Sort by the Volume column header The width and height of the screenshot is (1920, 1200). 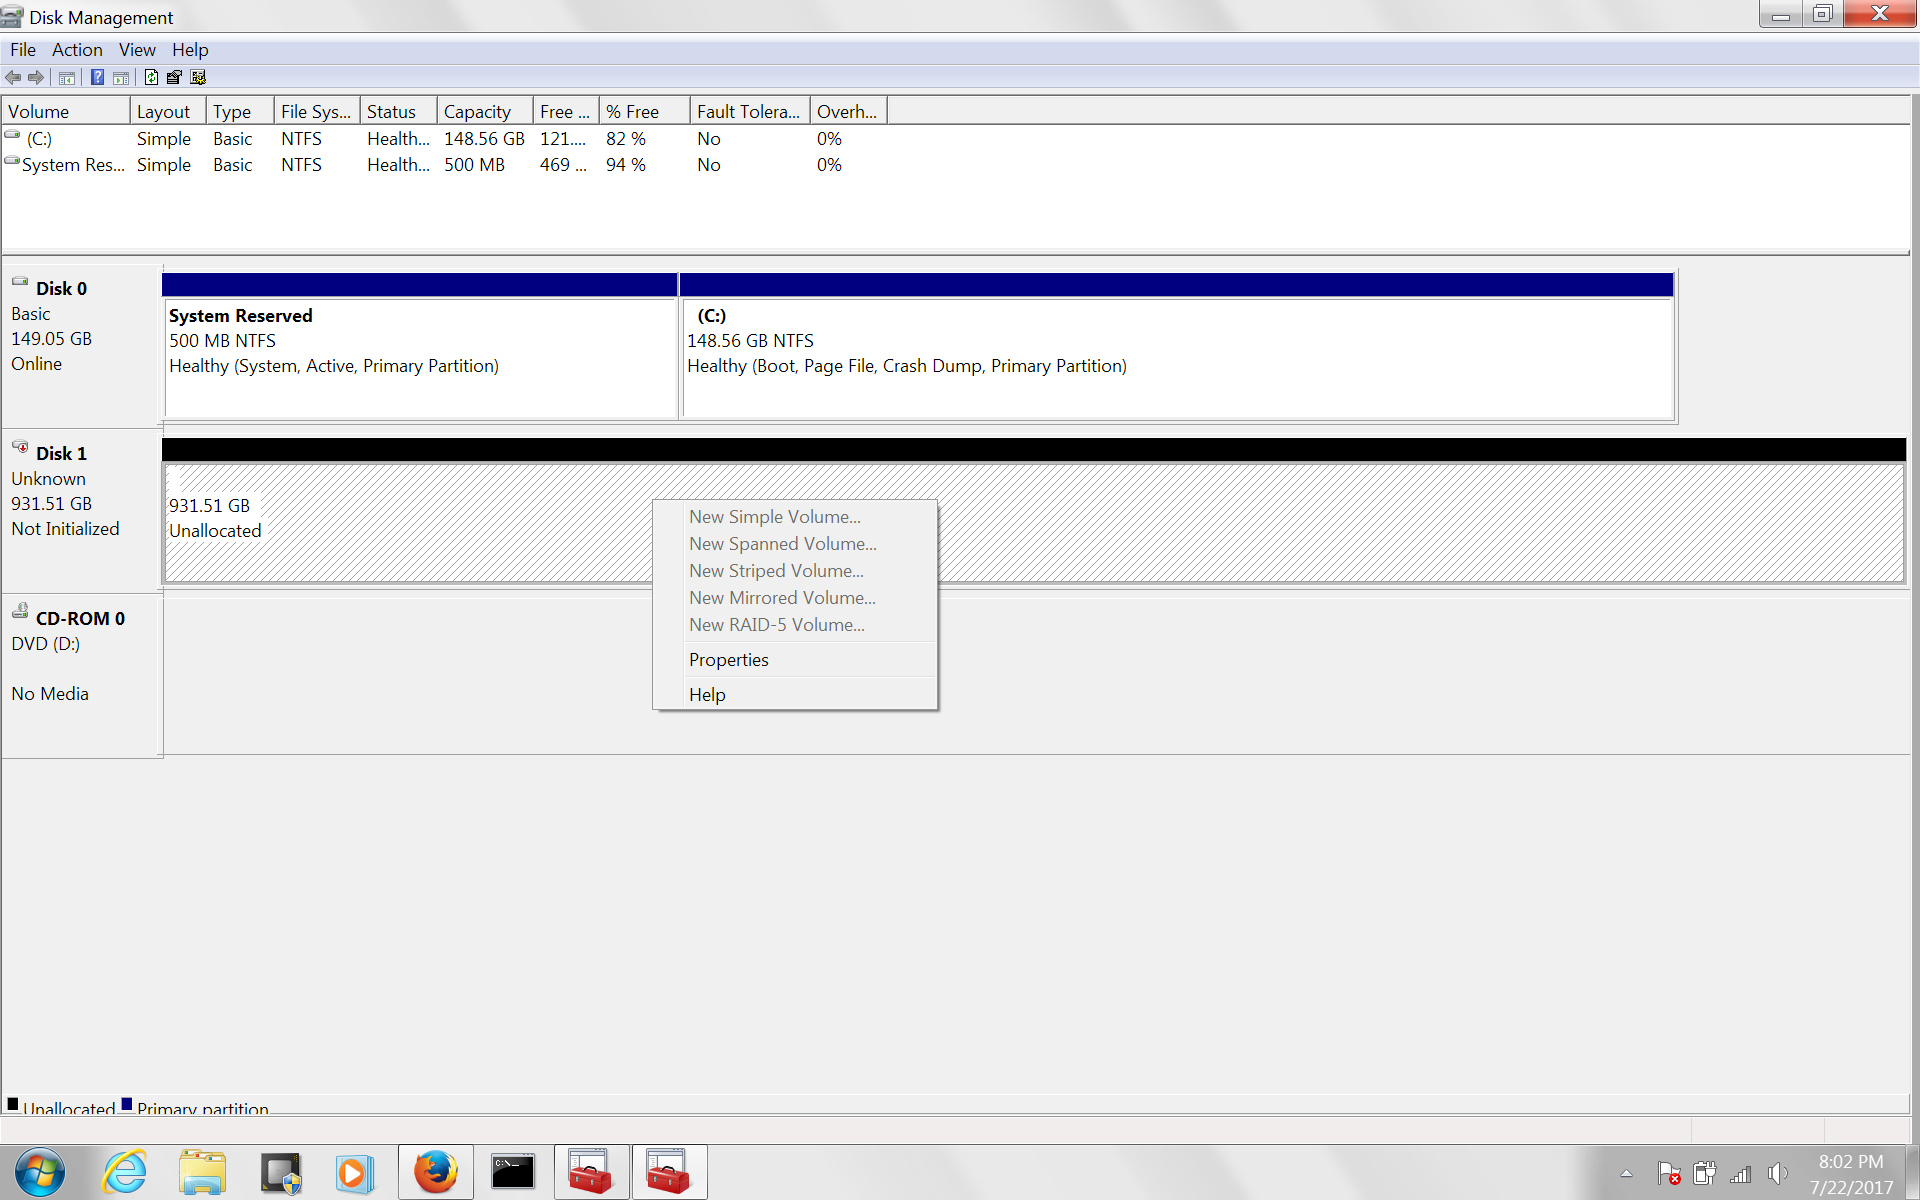coord(66,112)
